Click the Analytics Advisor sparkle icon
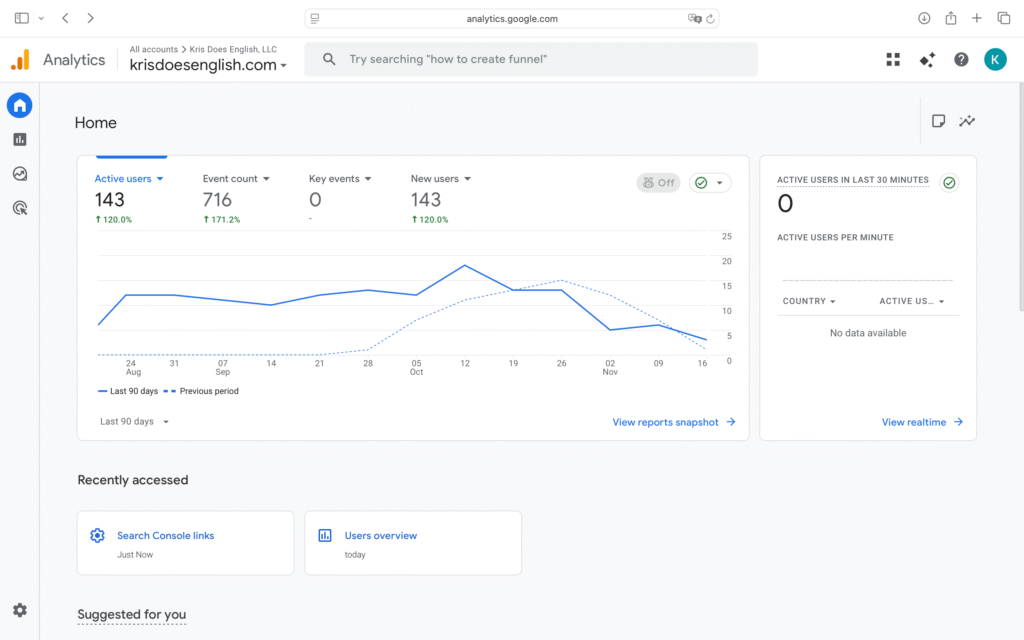 pyautogui.click(x=927, y=60)
